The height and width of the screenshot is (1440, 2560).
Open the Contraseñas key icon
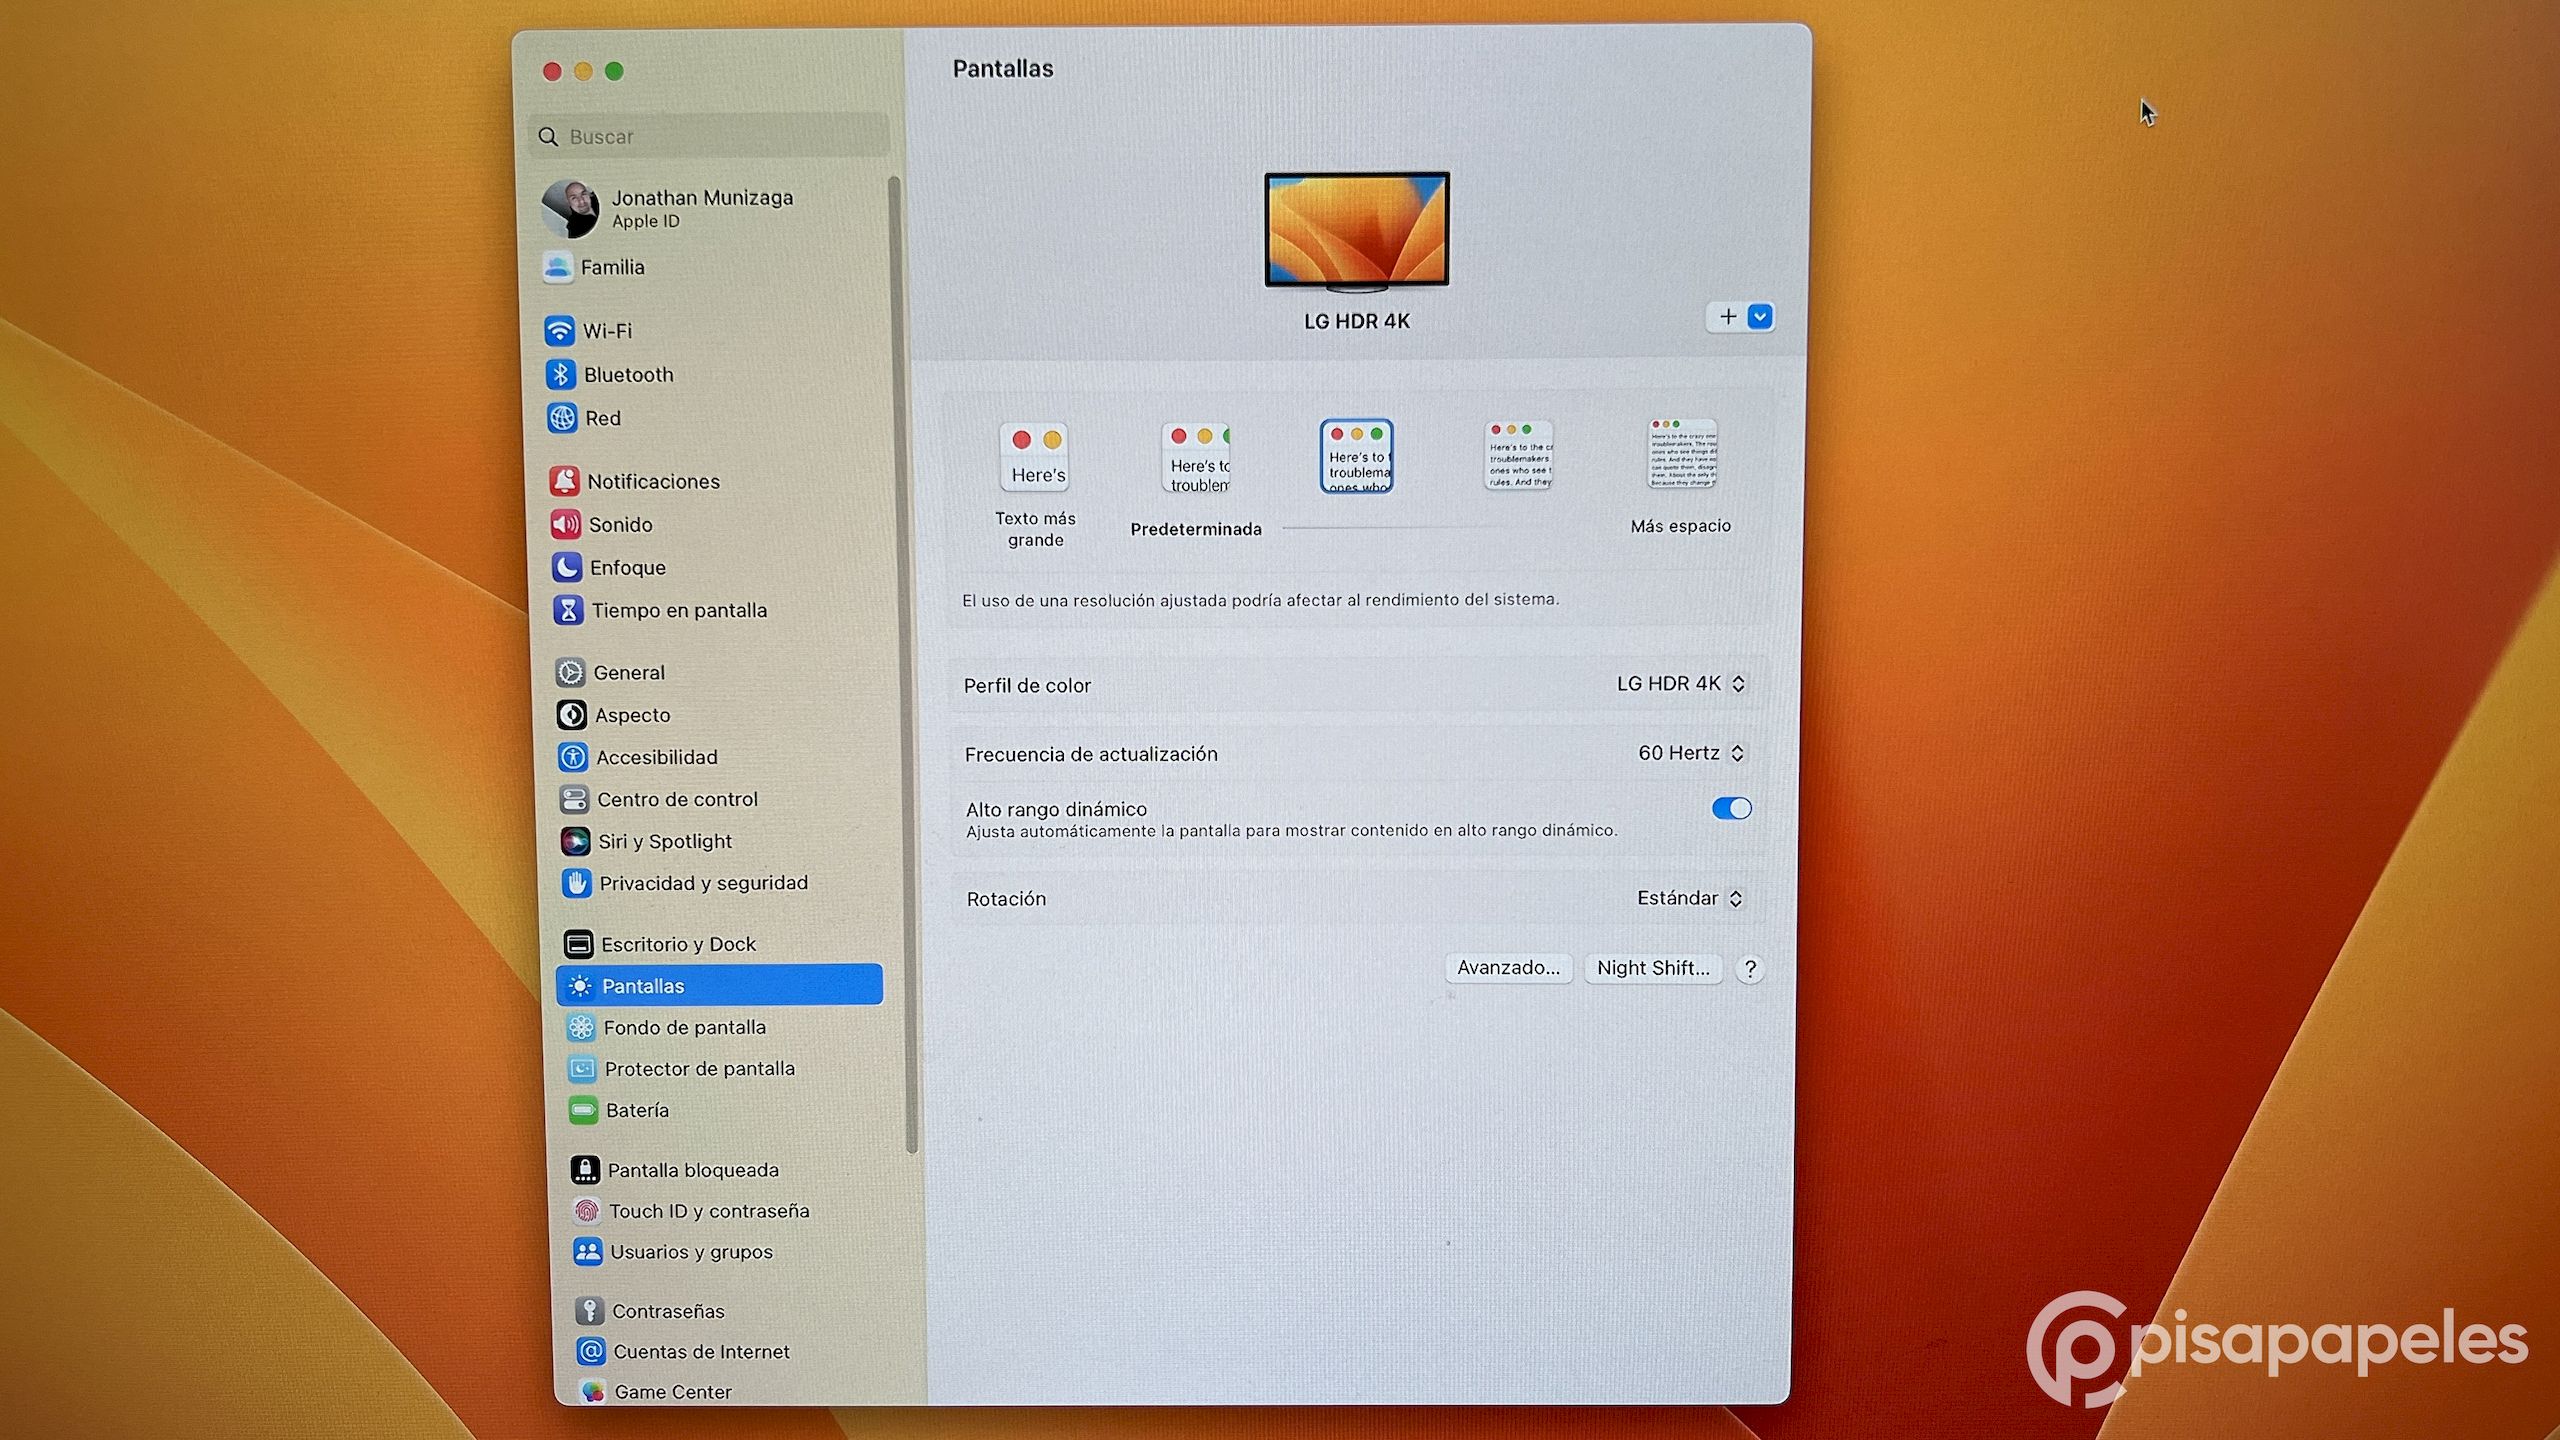point(590,1311)
